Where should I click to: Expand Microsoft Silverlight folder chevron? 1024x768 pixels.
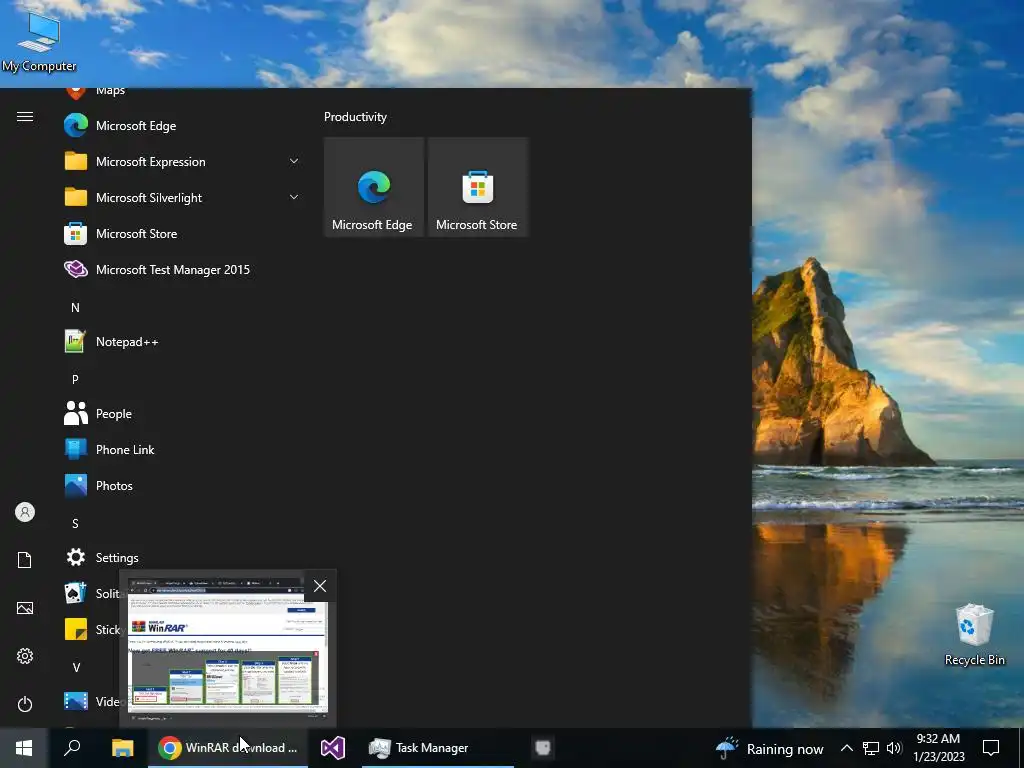click(294, 197)
